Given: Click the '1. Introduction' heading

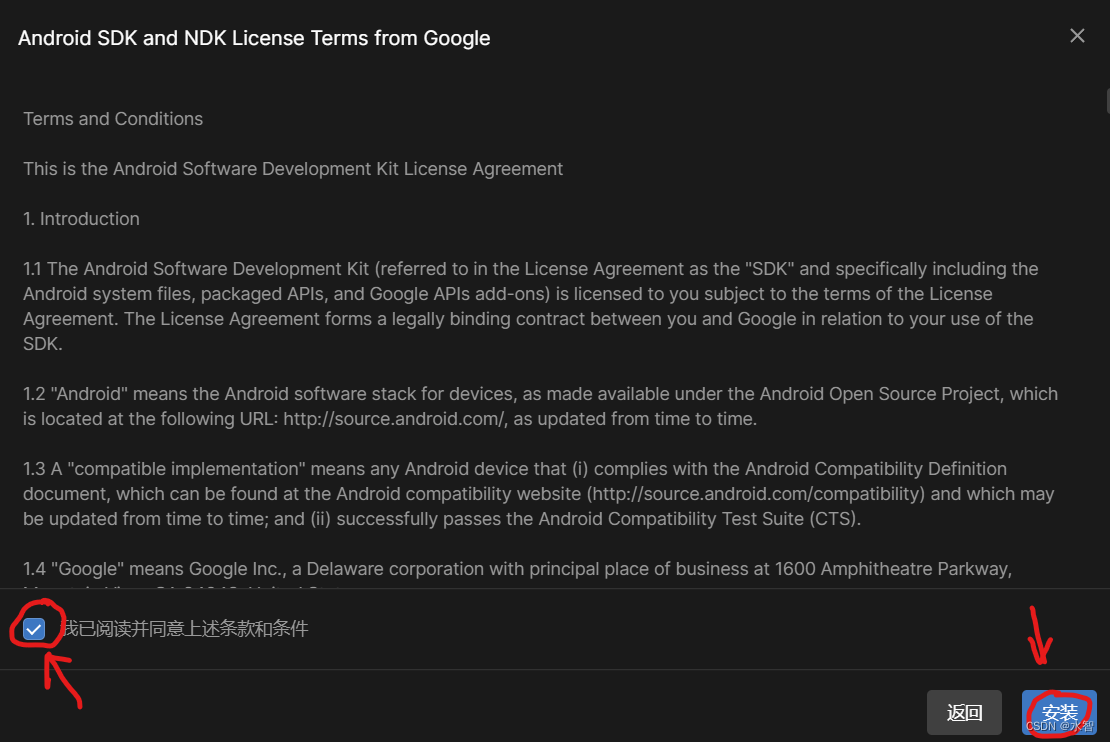Looking at the screenshot, I should tap(81, 219).
